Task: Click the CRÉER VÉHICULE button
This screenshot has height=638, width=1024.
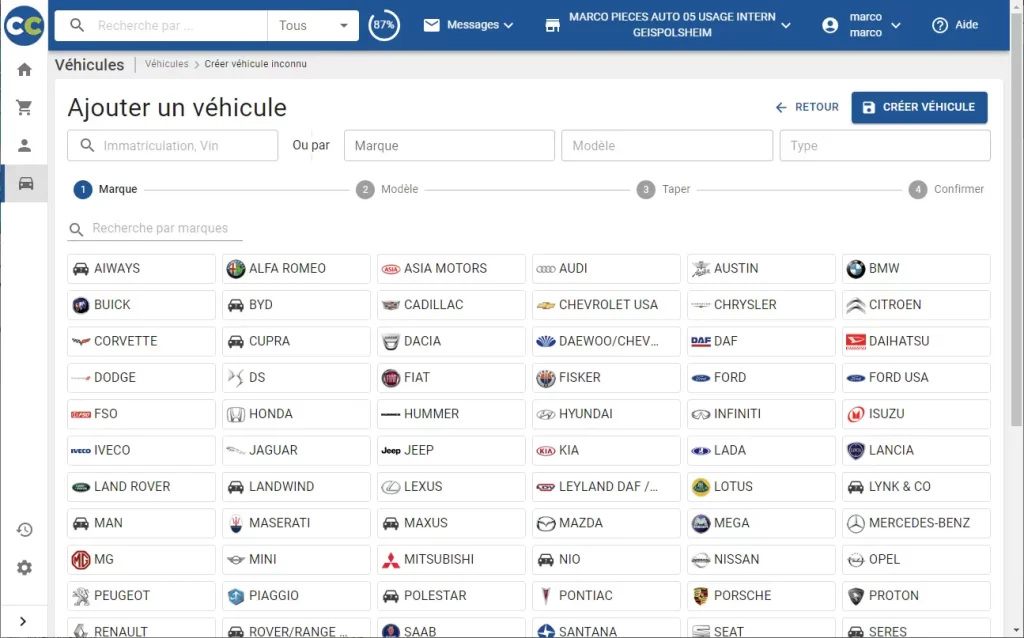Action: click(919, 107)
